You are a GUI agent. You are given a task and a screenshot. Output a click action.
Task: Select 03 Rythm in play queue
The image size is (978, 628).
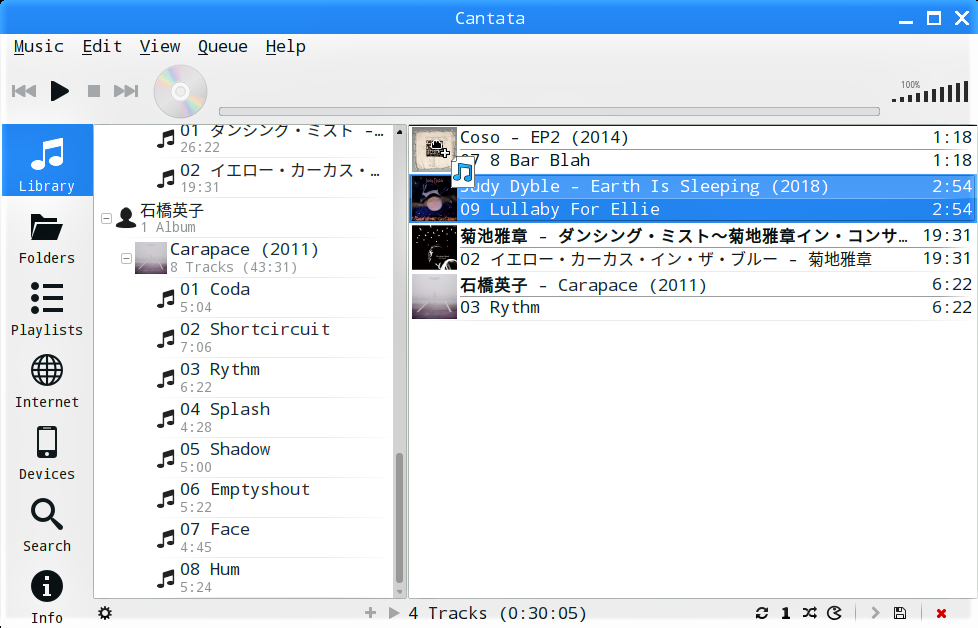(x=716, y=307)
